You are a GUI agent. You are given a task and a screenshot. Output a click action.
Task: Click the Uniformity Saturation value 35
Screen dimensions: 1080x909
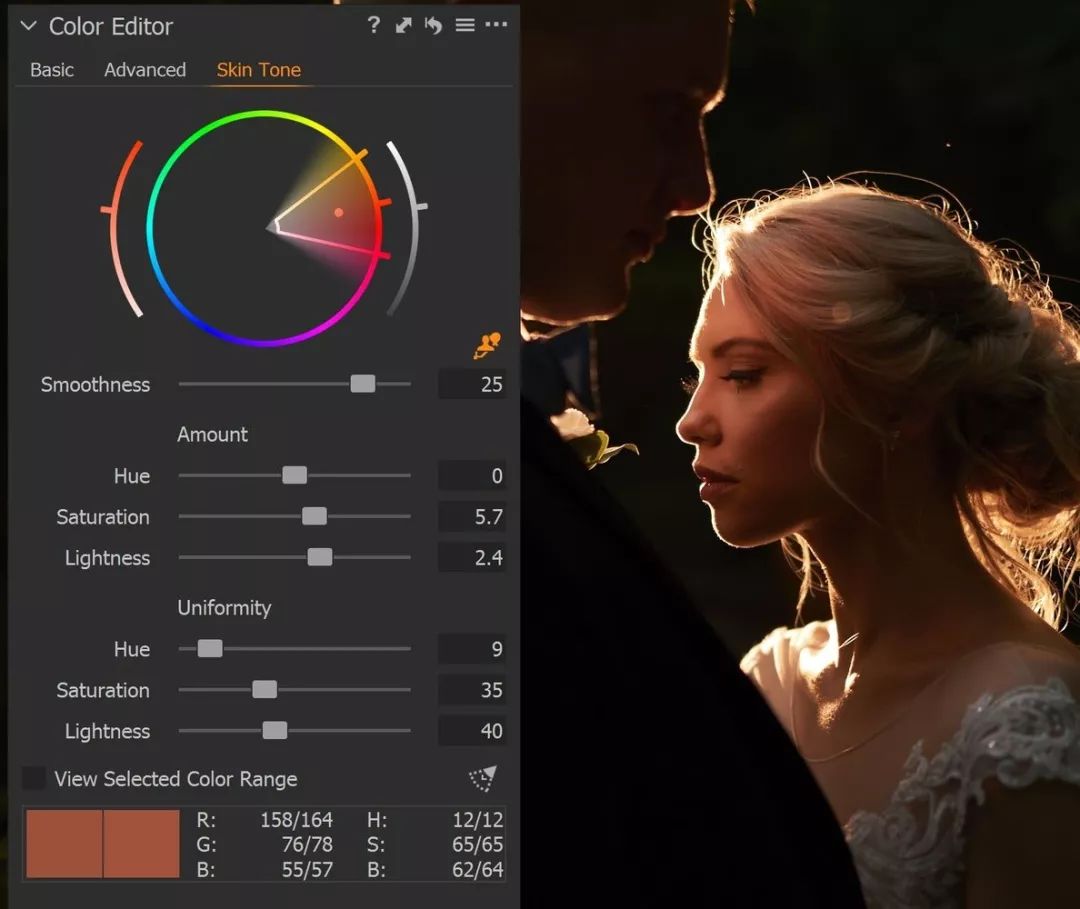(x=472, y=689)
